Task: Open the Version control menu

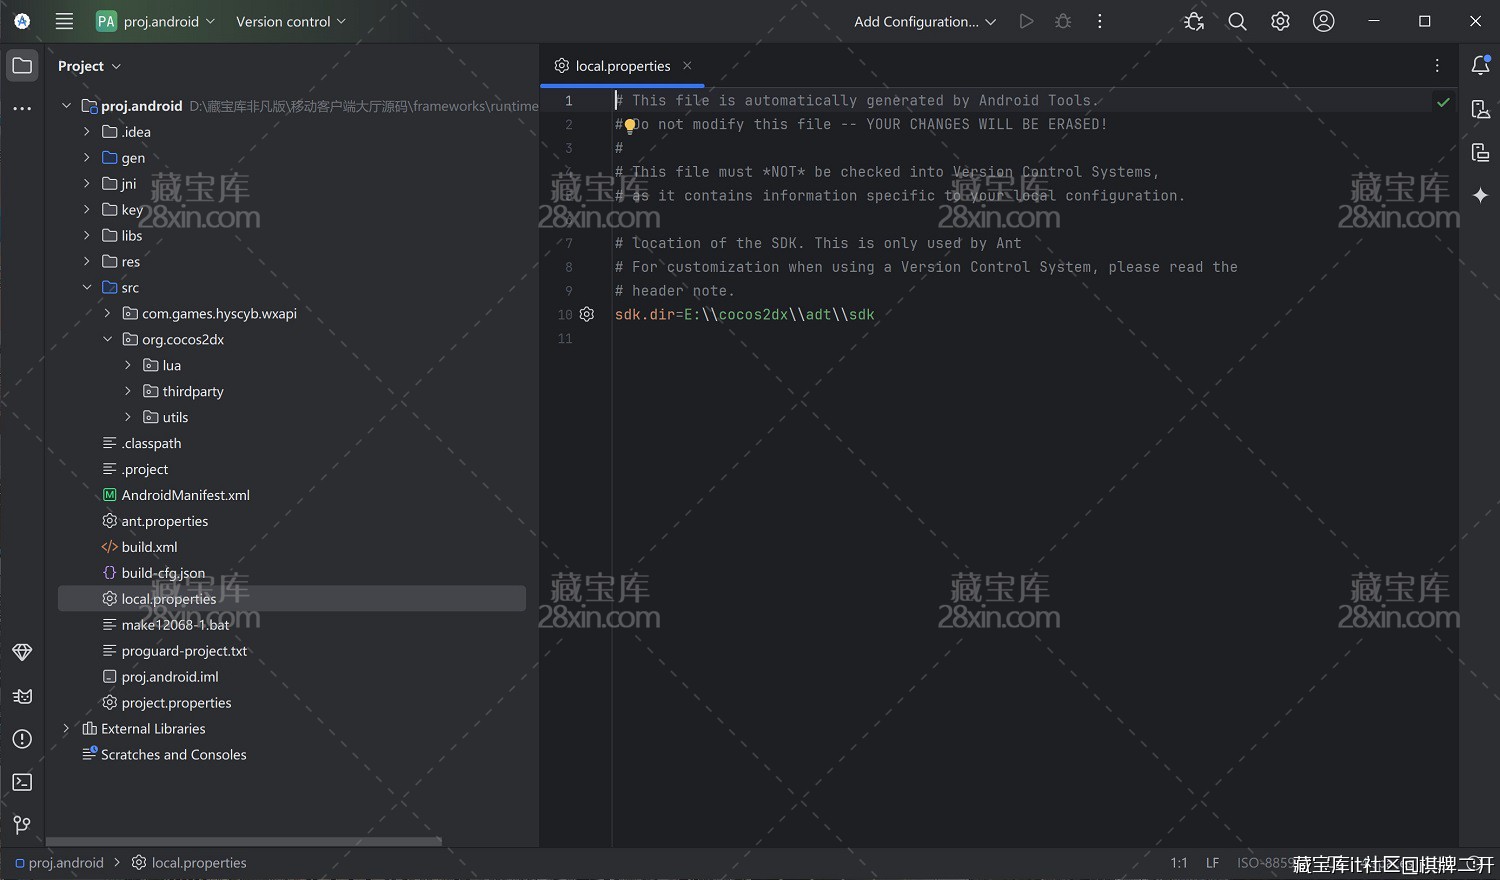Action: click(290, 21)
